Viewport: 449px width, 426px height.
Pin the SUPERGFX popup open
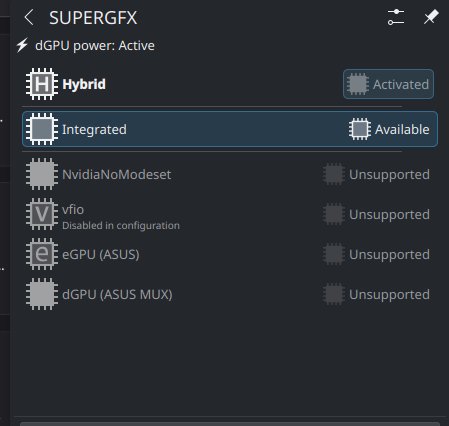[x=431, y=17]
